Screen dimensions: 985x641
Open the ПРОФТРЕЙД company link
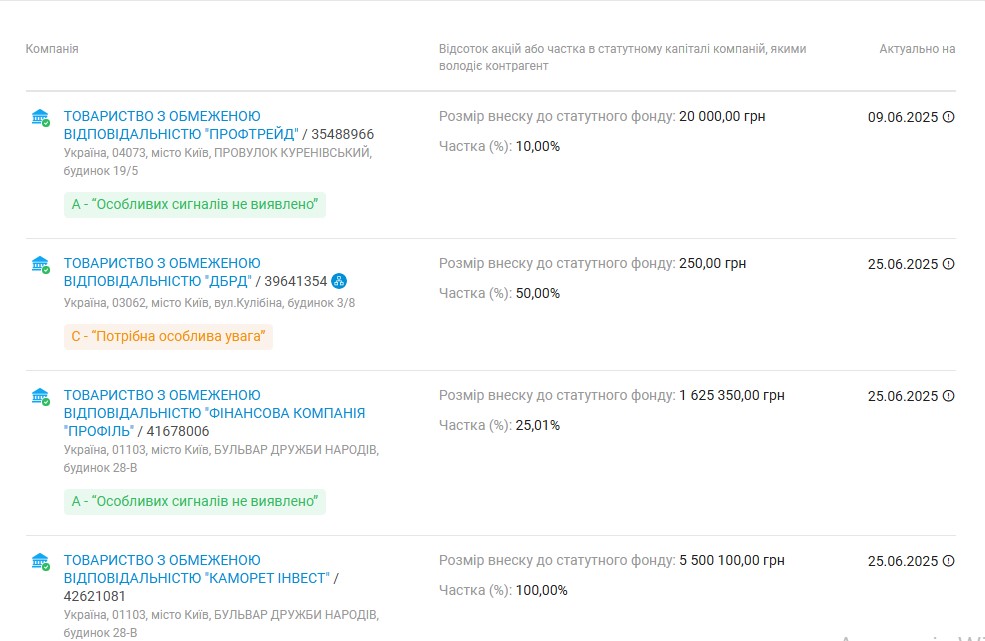[180, 125]
